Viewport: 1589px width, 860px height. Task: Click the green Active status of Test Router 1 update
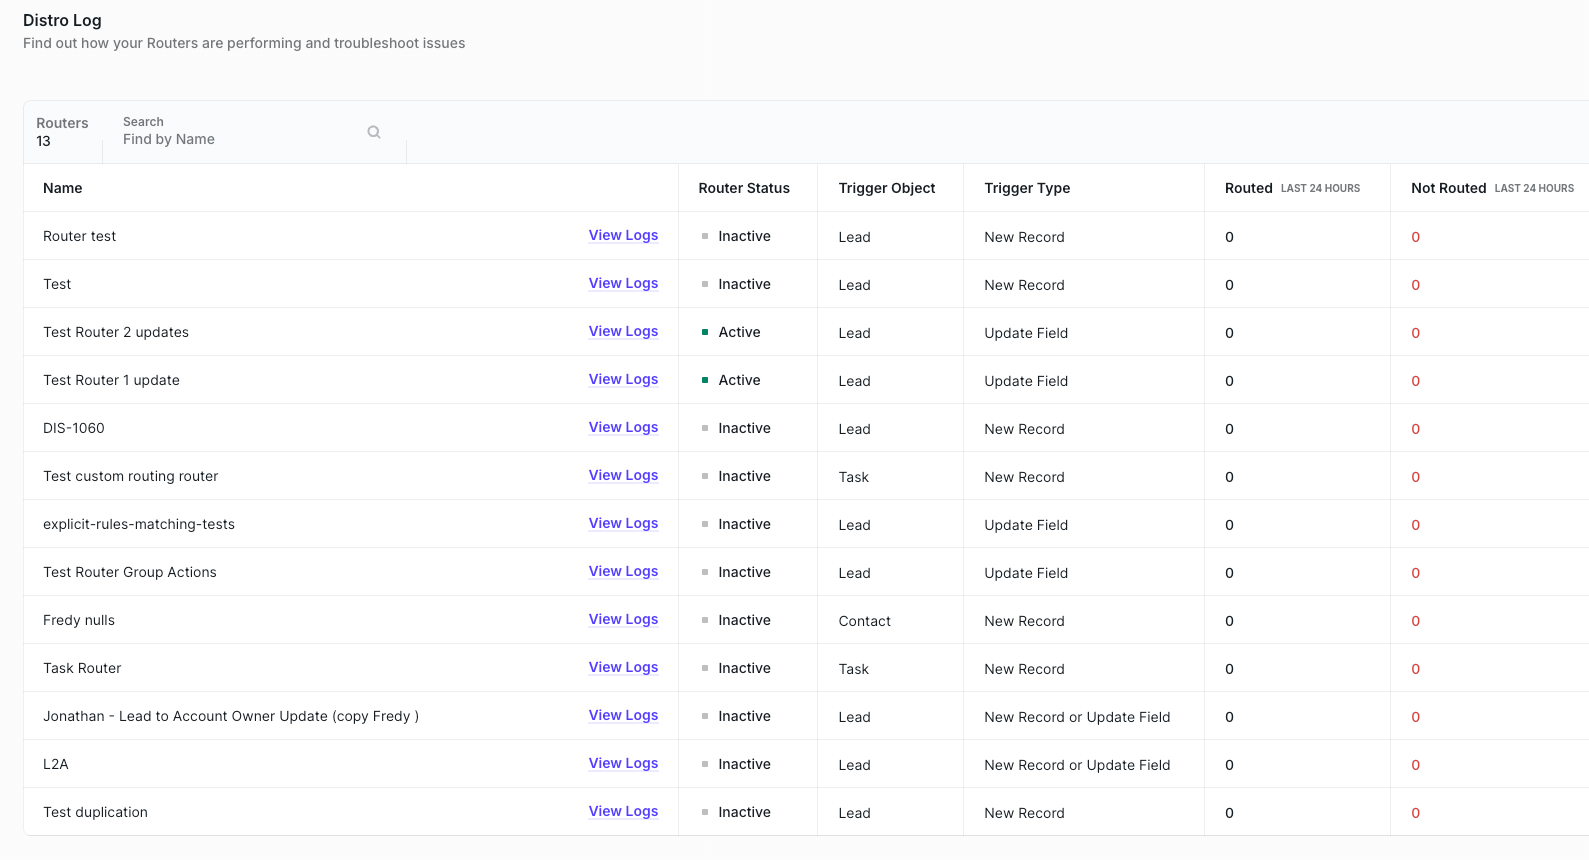[x=738, y=380]
